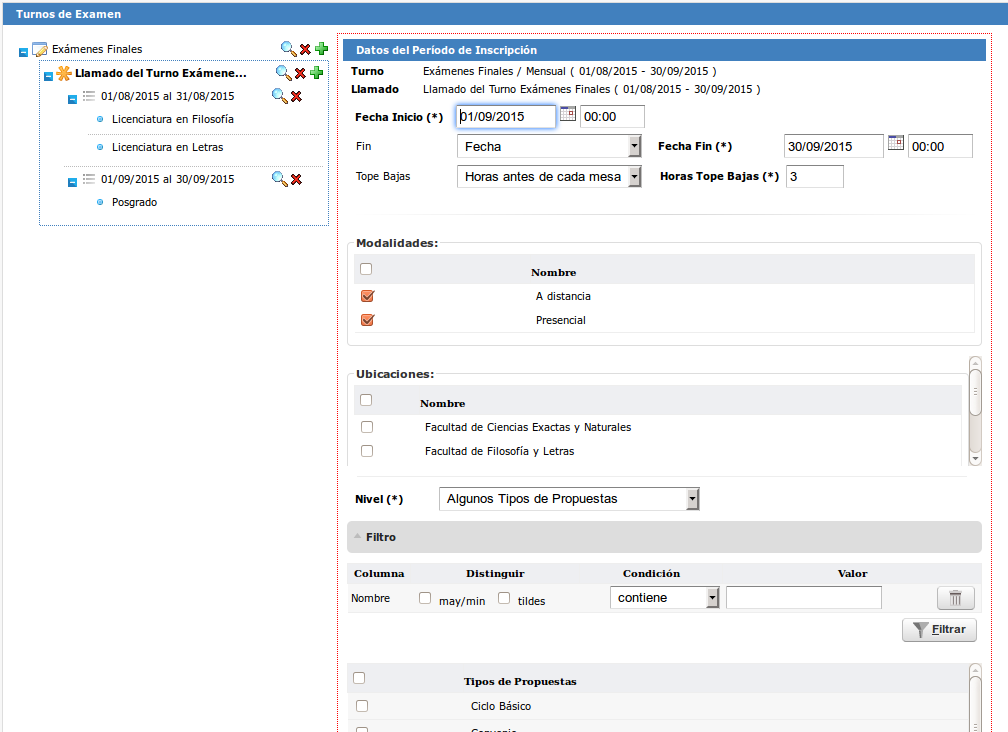The image size is (1008, 732).
Task: Toggle select-all Tipos de Propuestas checkbox
Action: [x=359, y=677]
